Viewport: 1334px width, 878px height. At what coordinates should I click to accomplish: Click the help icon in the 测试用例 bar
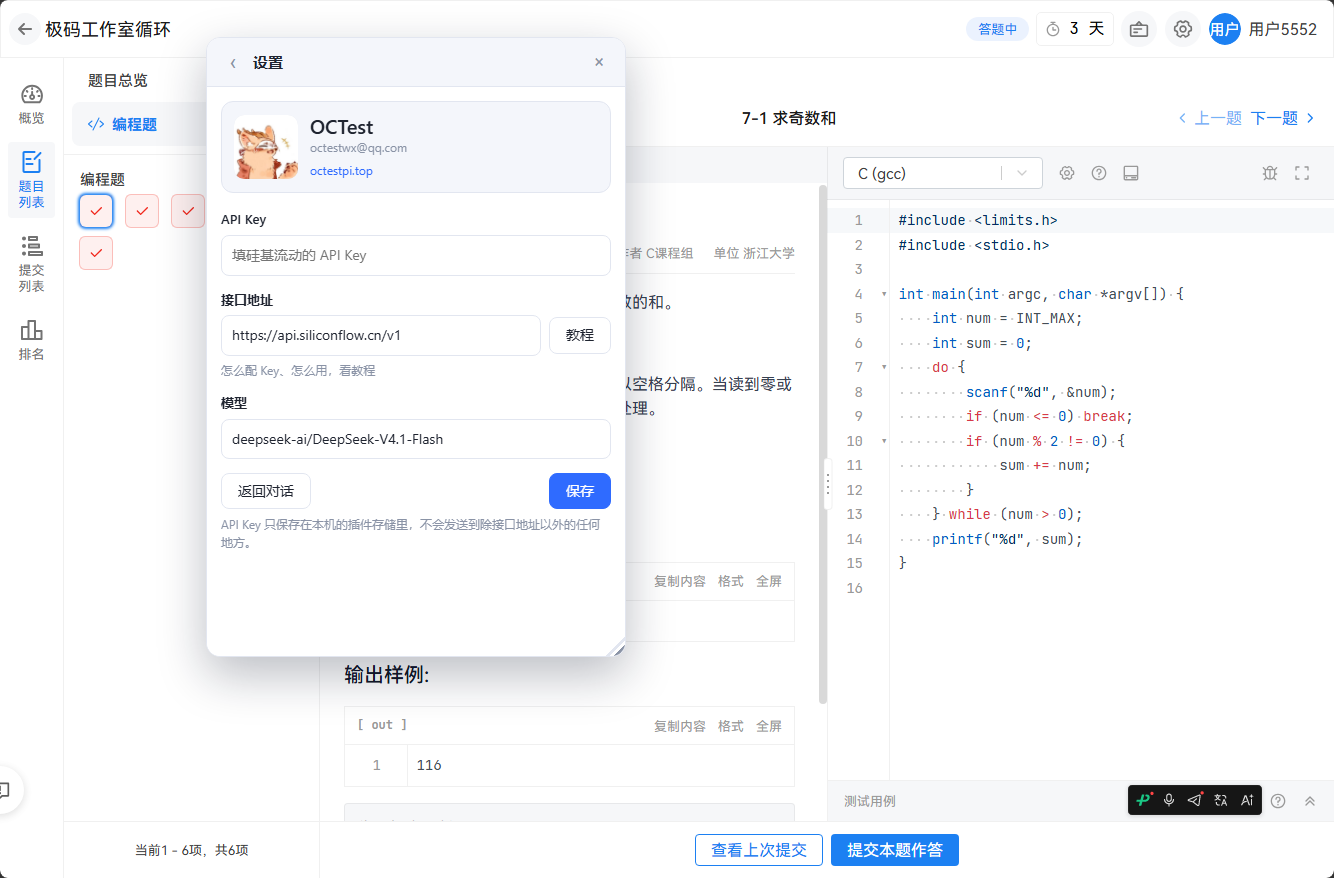click(x=1278, y=801)
